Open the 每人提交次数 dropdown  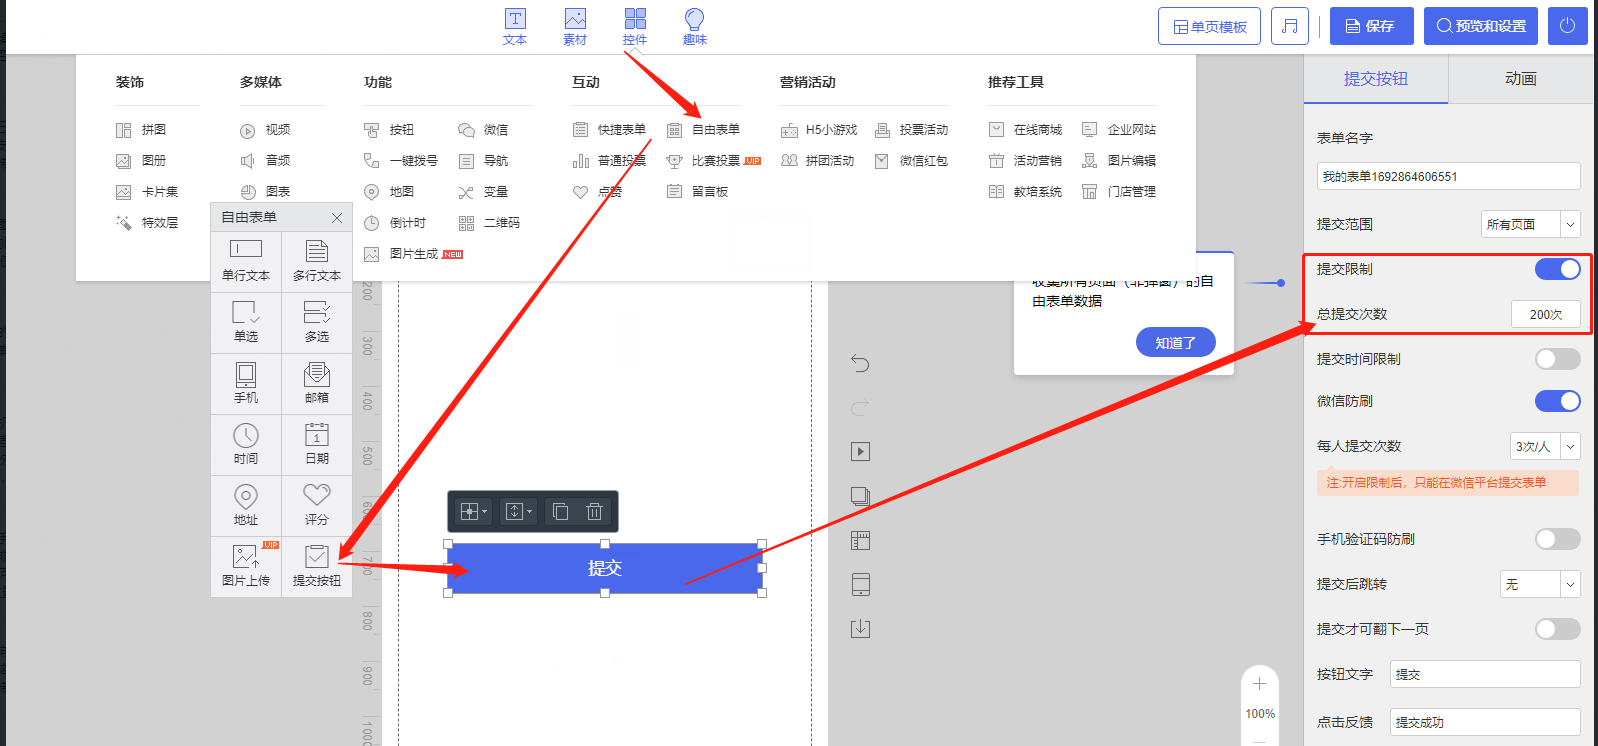pyautogui.click(x=1545, y=446)
